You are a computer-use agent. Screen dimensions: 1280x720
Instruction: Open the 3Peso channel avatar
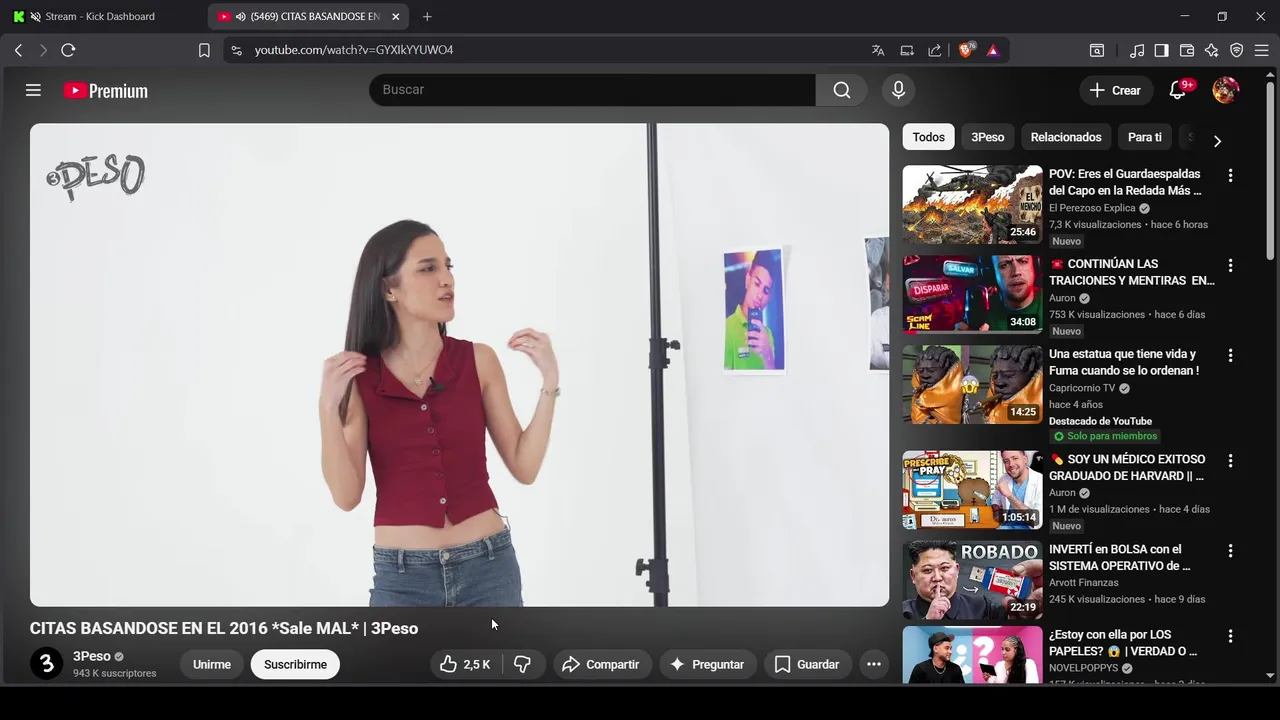pyautogui.click(x=46, y=664)
